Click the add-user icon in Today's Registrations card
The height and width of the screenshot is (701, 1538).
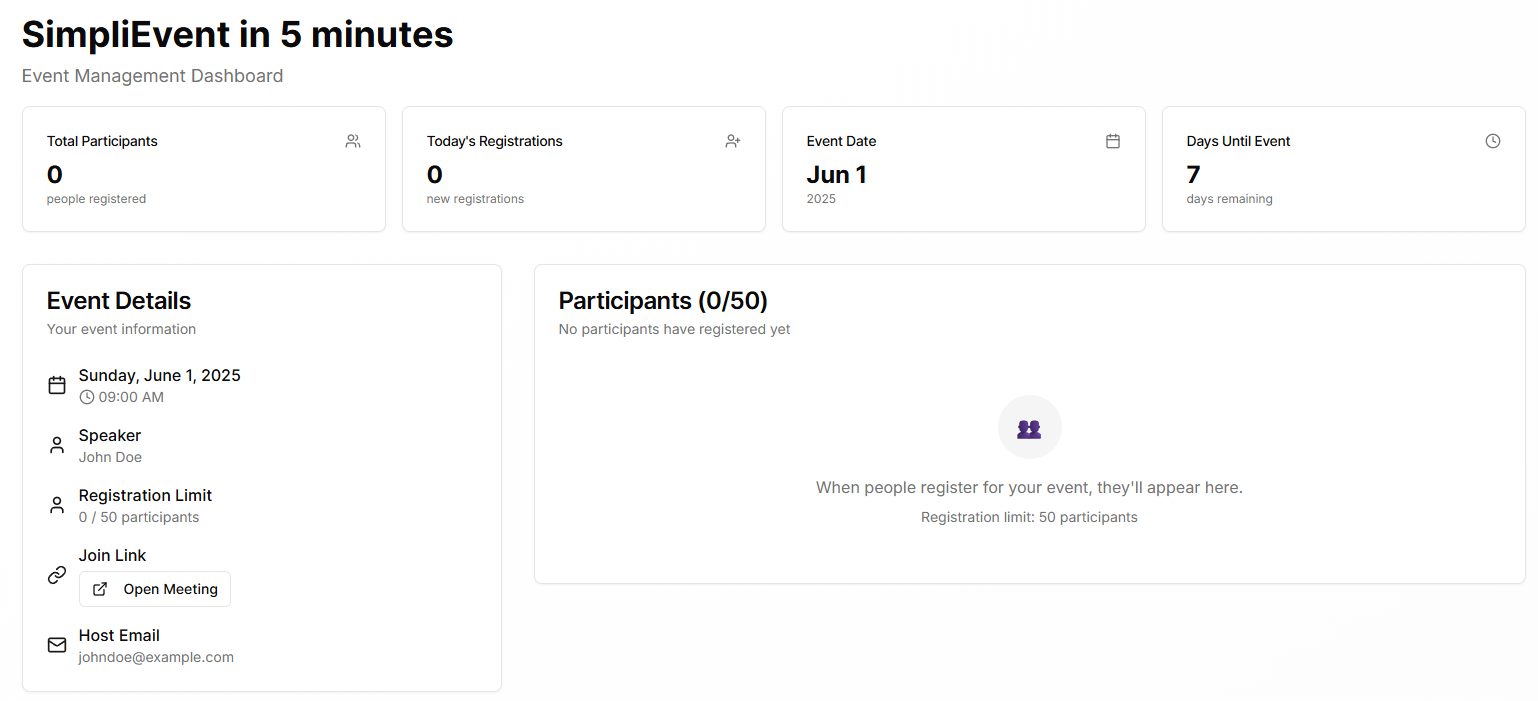[x=733, y=141]
